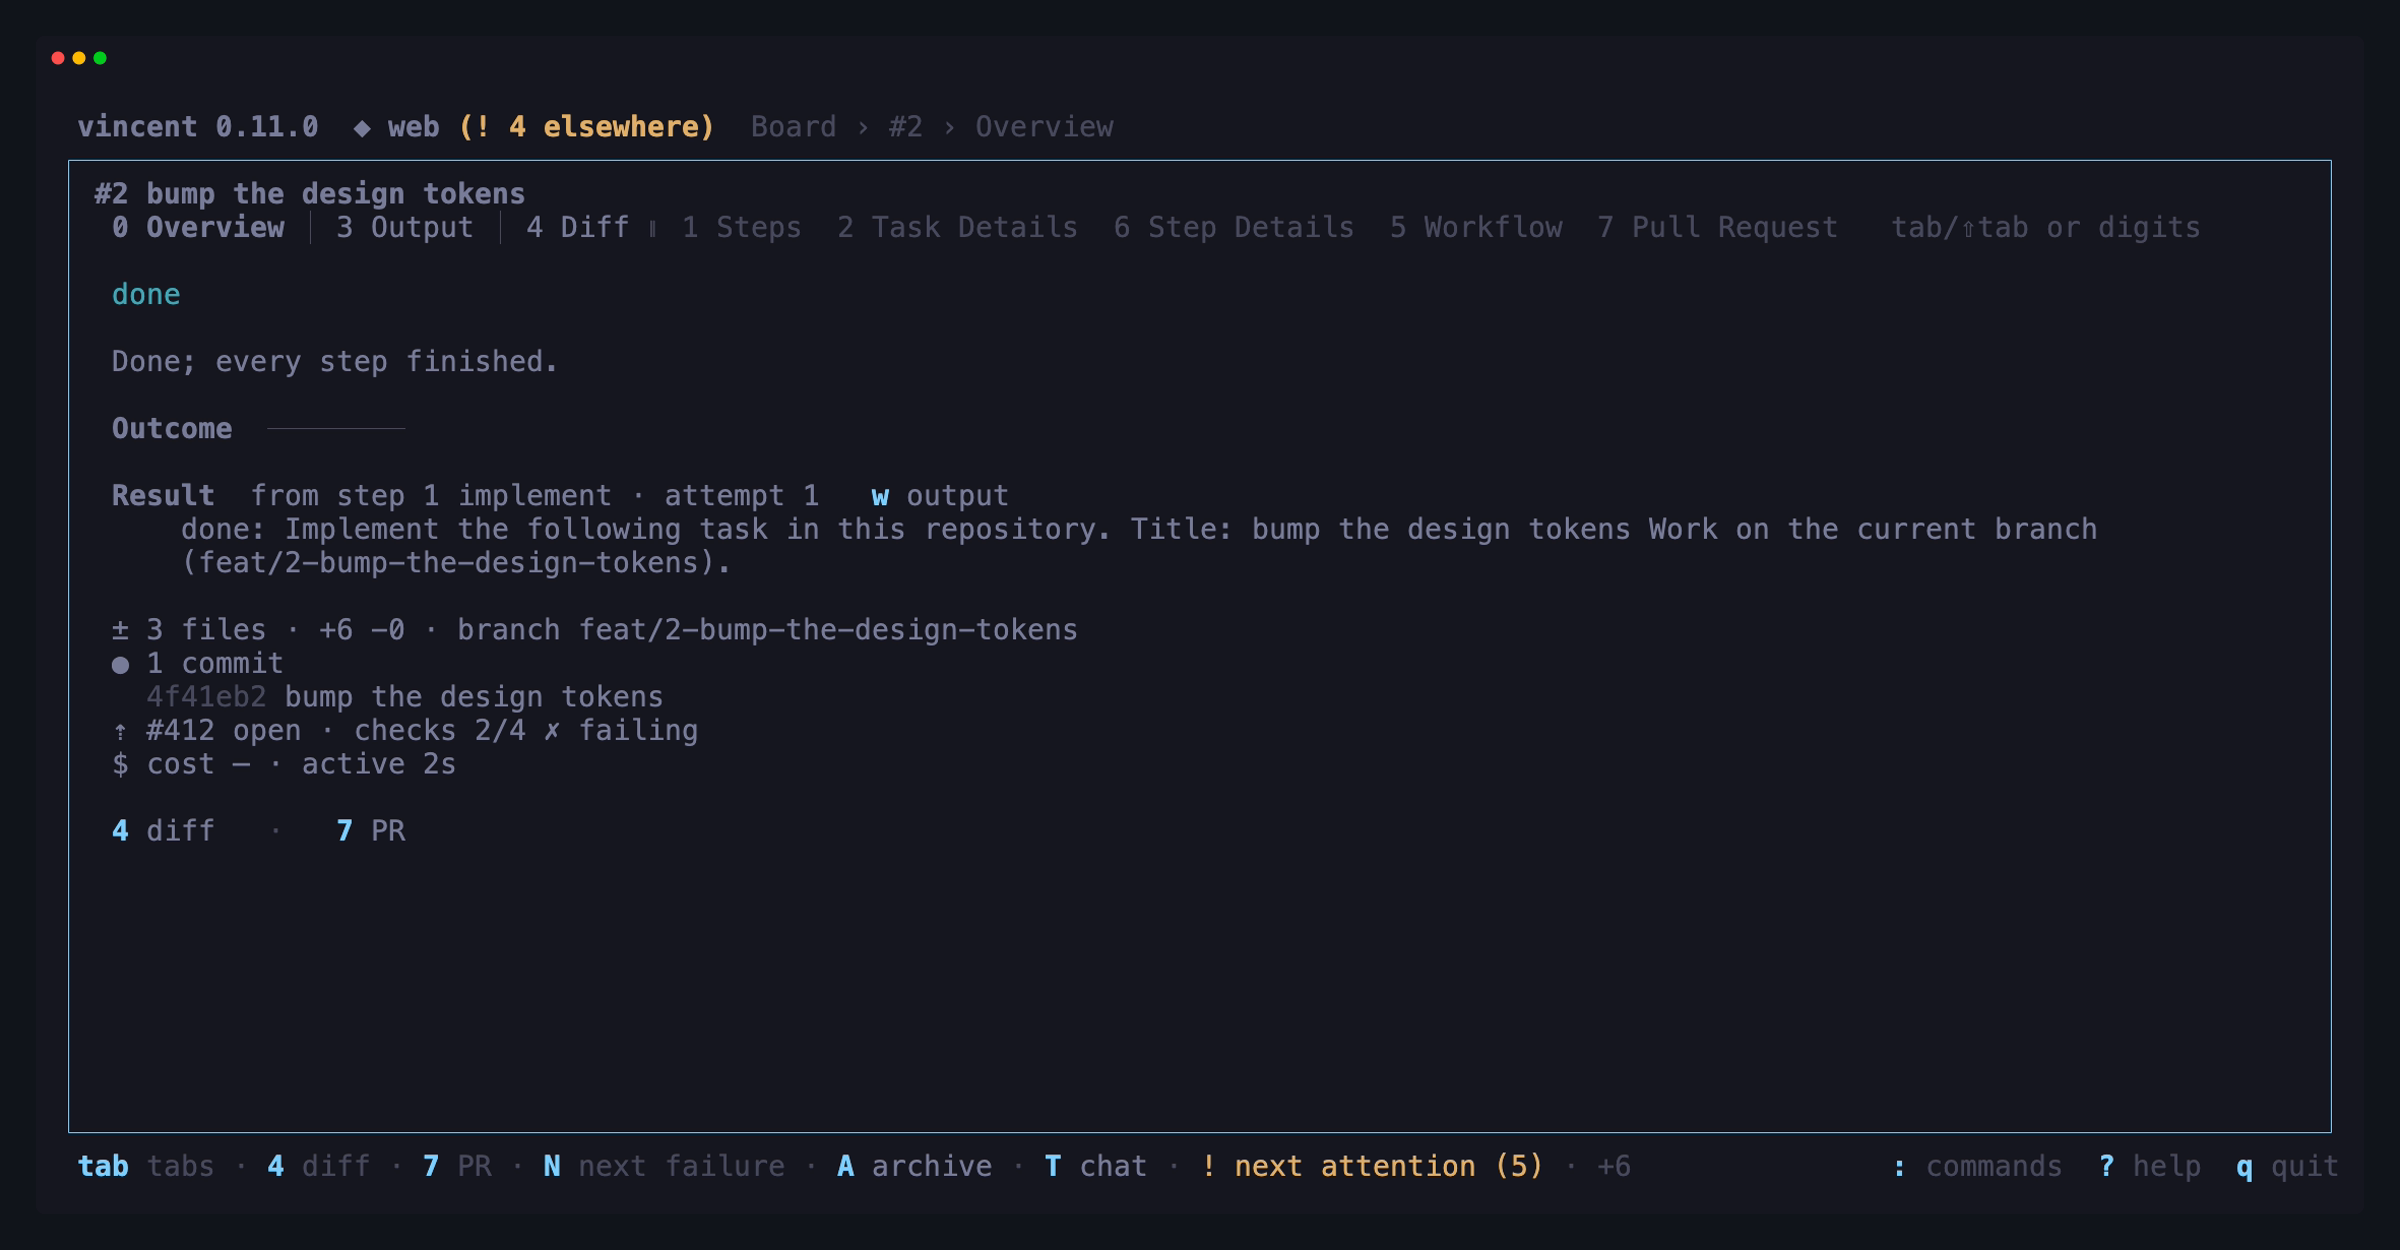Screen dimensions: 2400x1250
Task: Click the 'web' project name in header
Action: (414, 127)
